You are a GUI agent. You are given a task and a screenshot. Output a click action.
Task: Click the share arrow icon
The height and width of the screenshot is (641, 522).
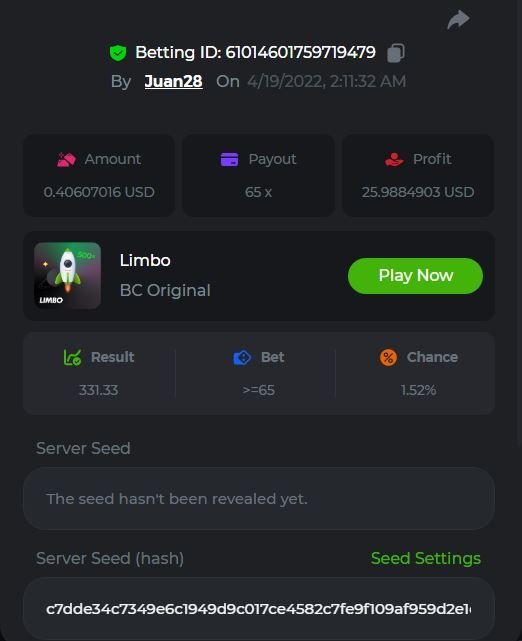458,20
